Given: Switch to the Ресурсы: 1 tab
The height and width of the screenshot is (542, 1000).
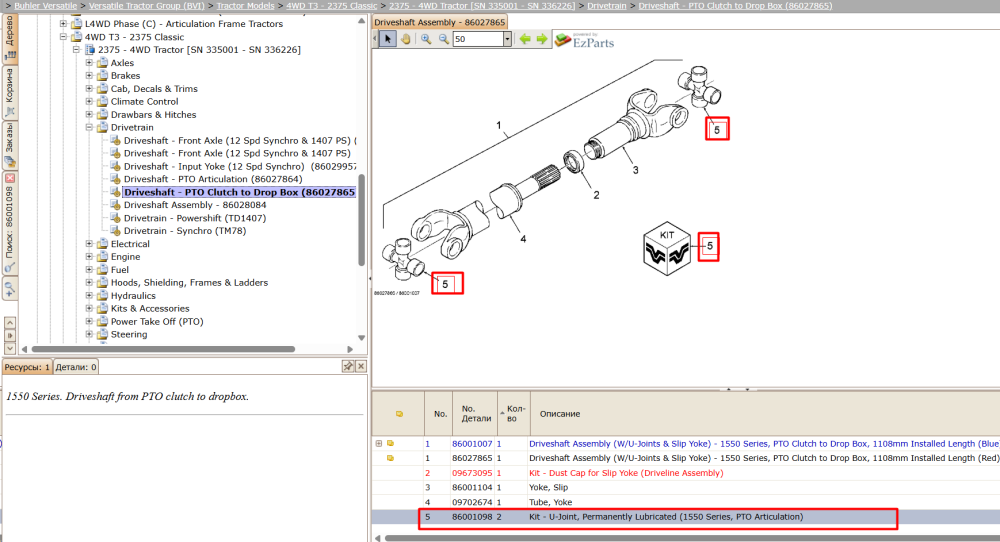Looking at the screenshot, I should 27,367.
